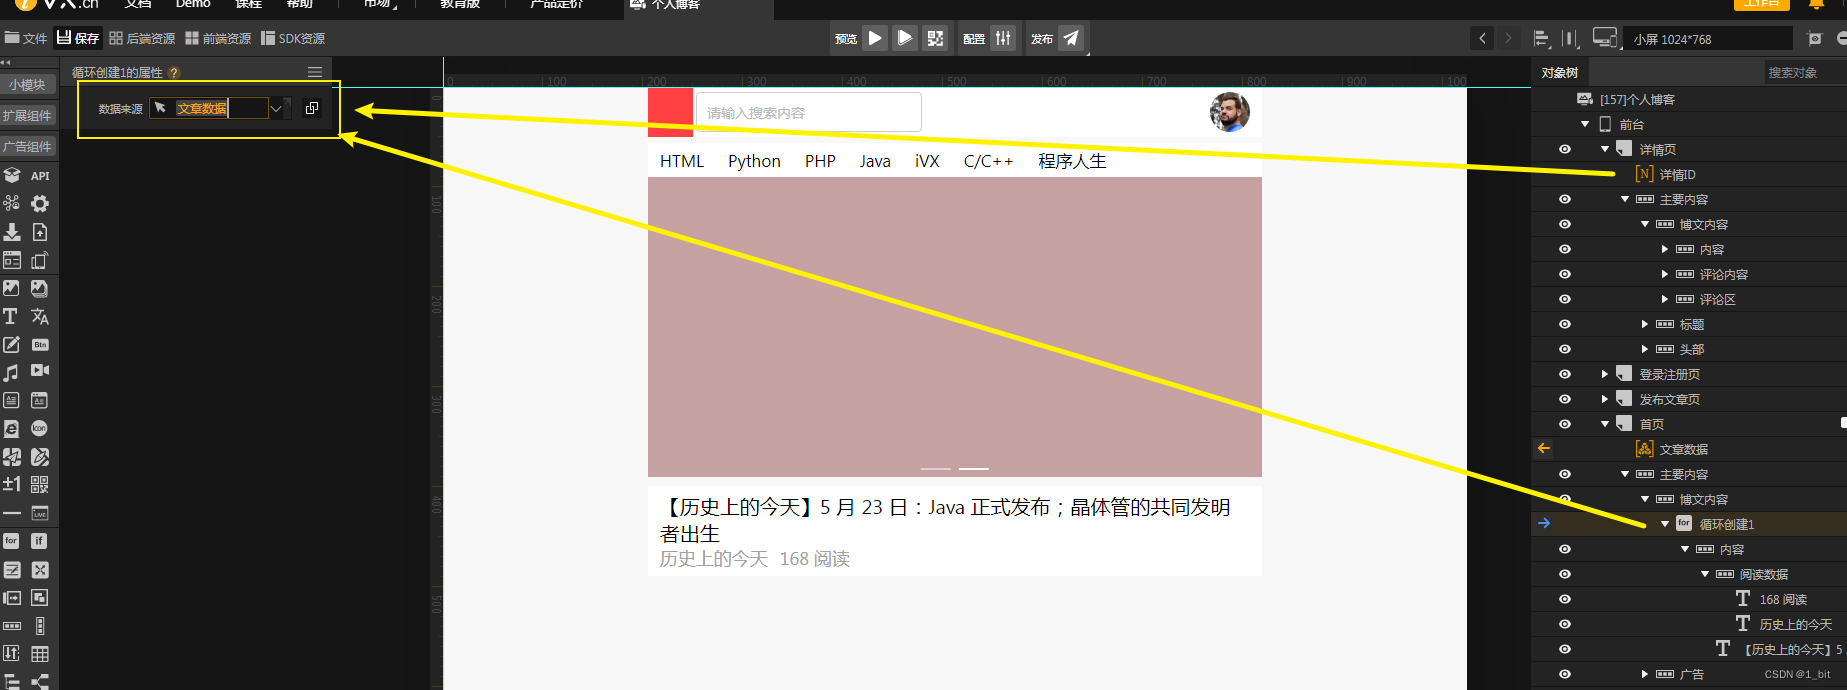Open the data source dropdown arrow
The width and height of the screenshot is (1847, 690).
[x=276, y=108]
